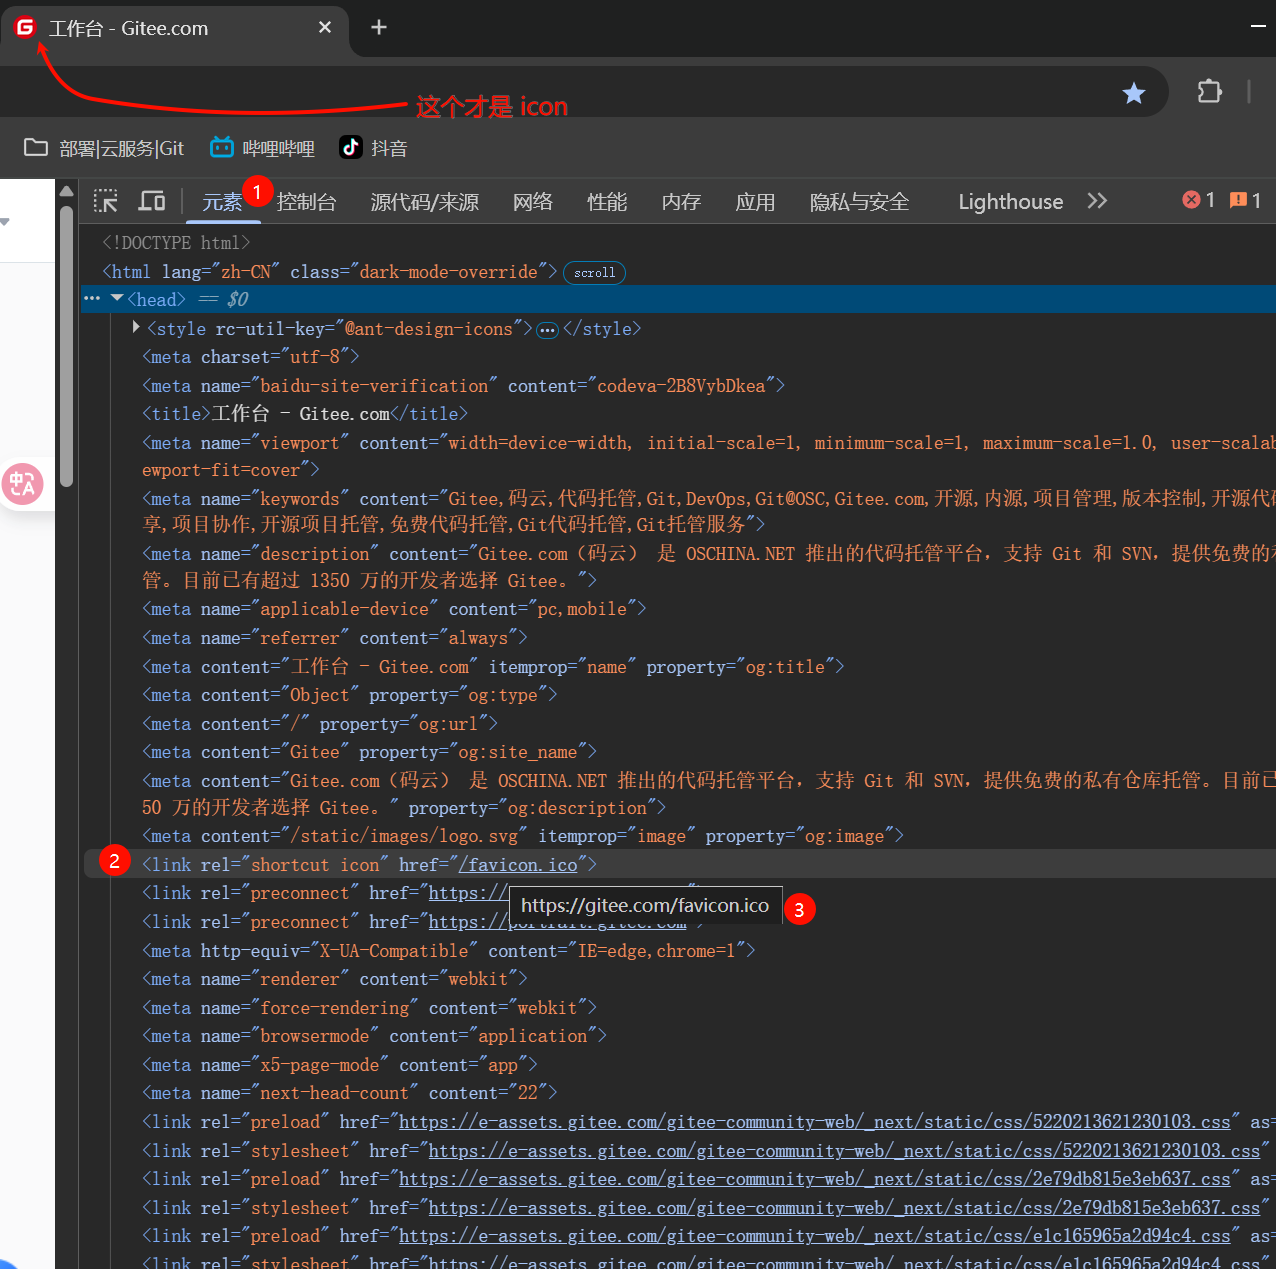
Task: Show more DevTools tabs via chevron
Action: coord(1097,201)
